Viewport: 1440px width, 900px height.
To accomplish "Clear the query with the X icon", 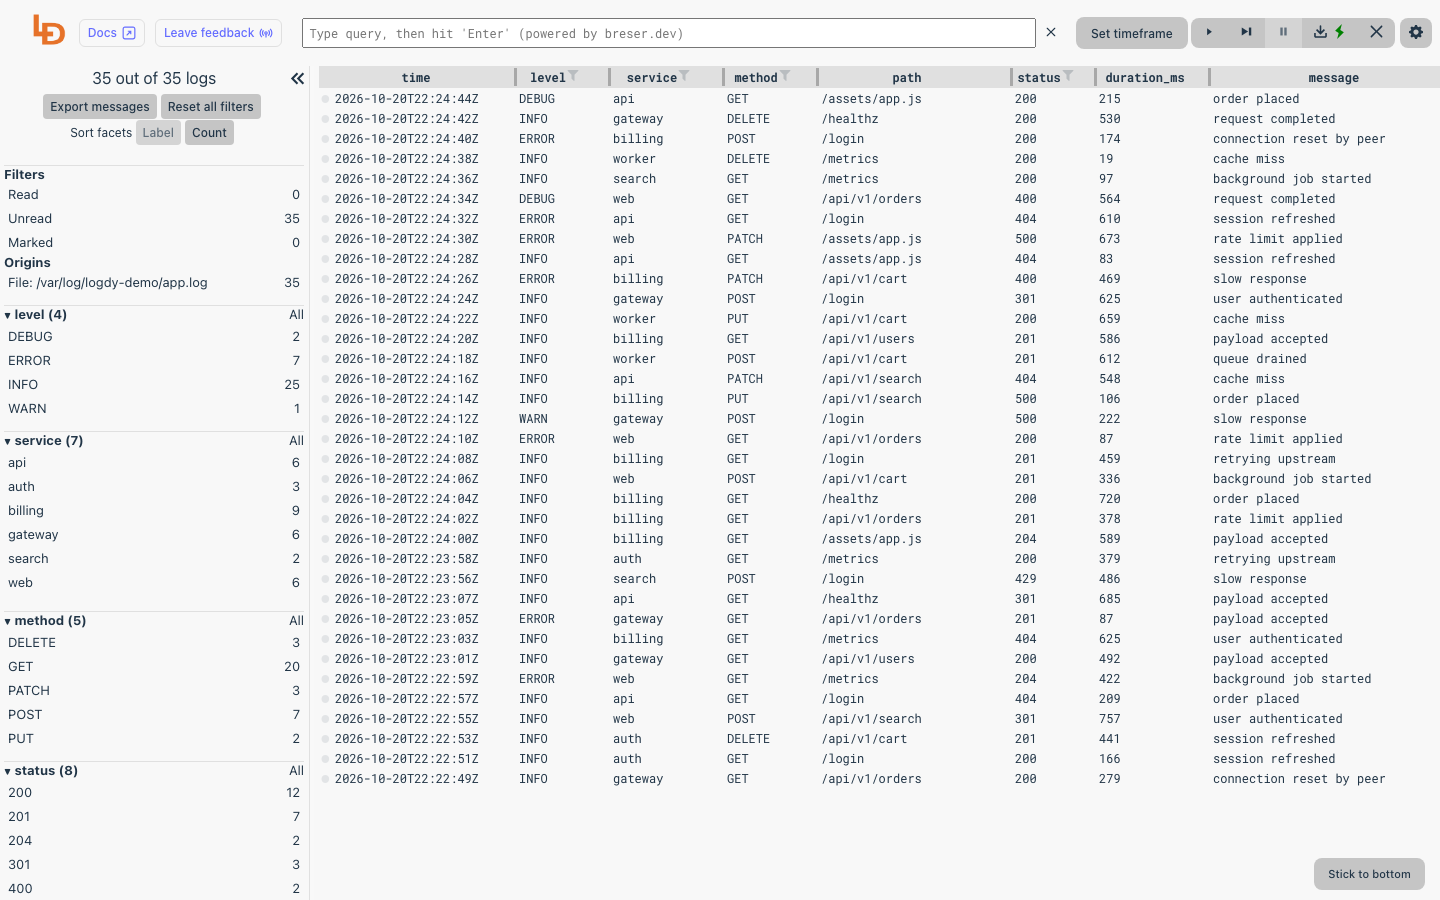I will (x=1051, y=32).
